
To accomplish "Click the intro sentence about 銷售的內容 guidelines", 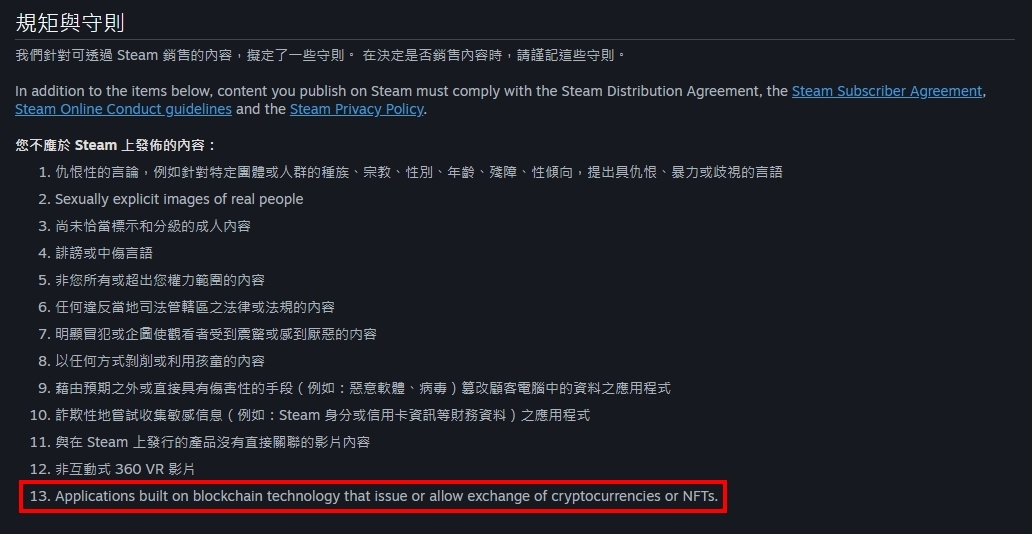I will (x=320, y=54).
